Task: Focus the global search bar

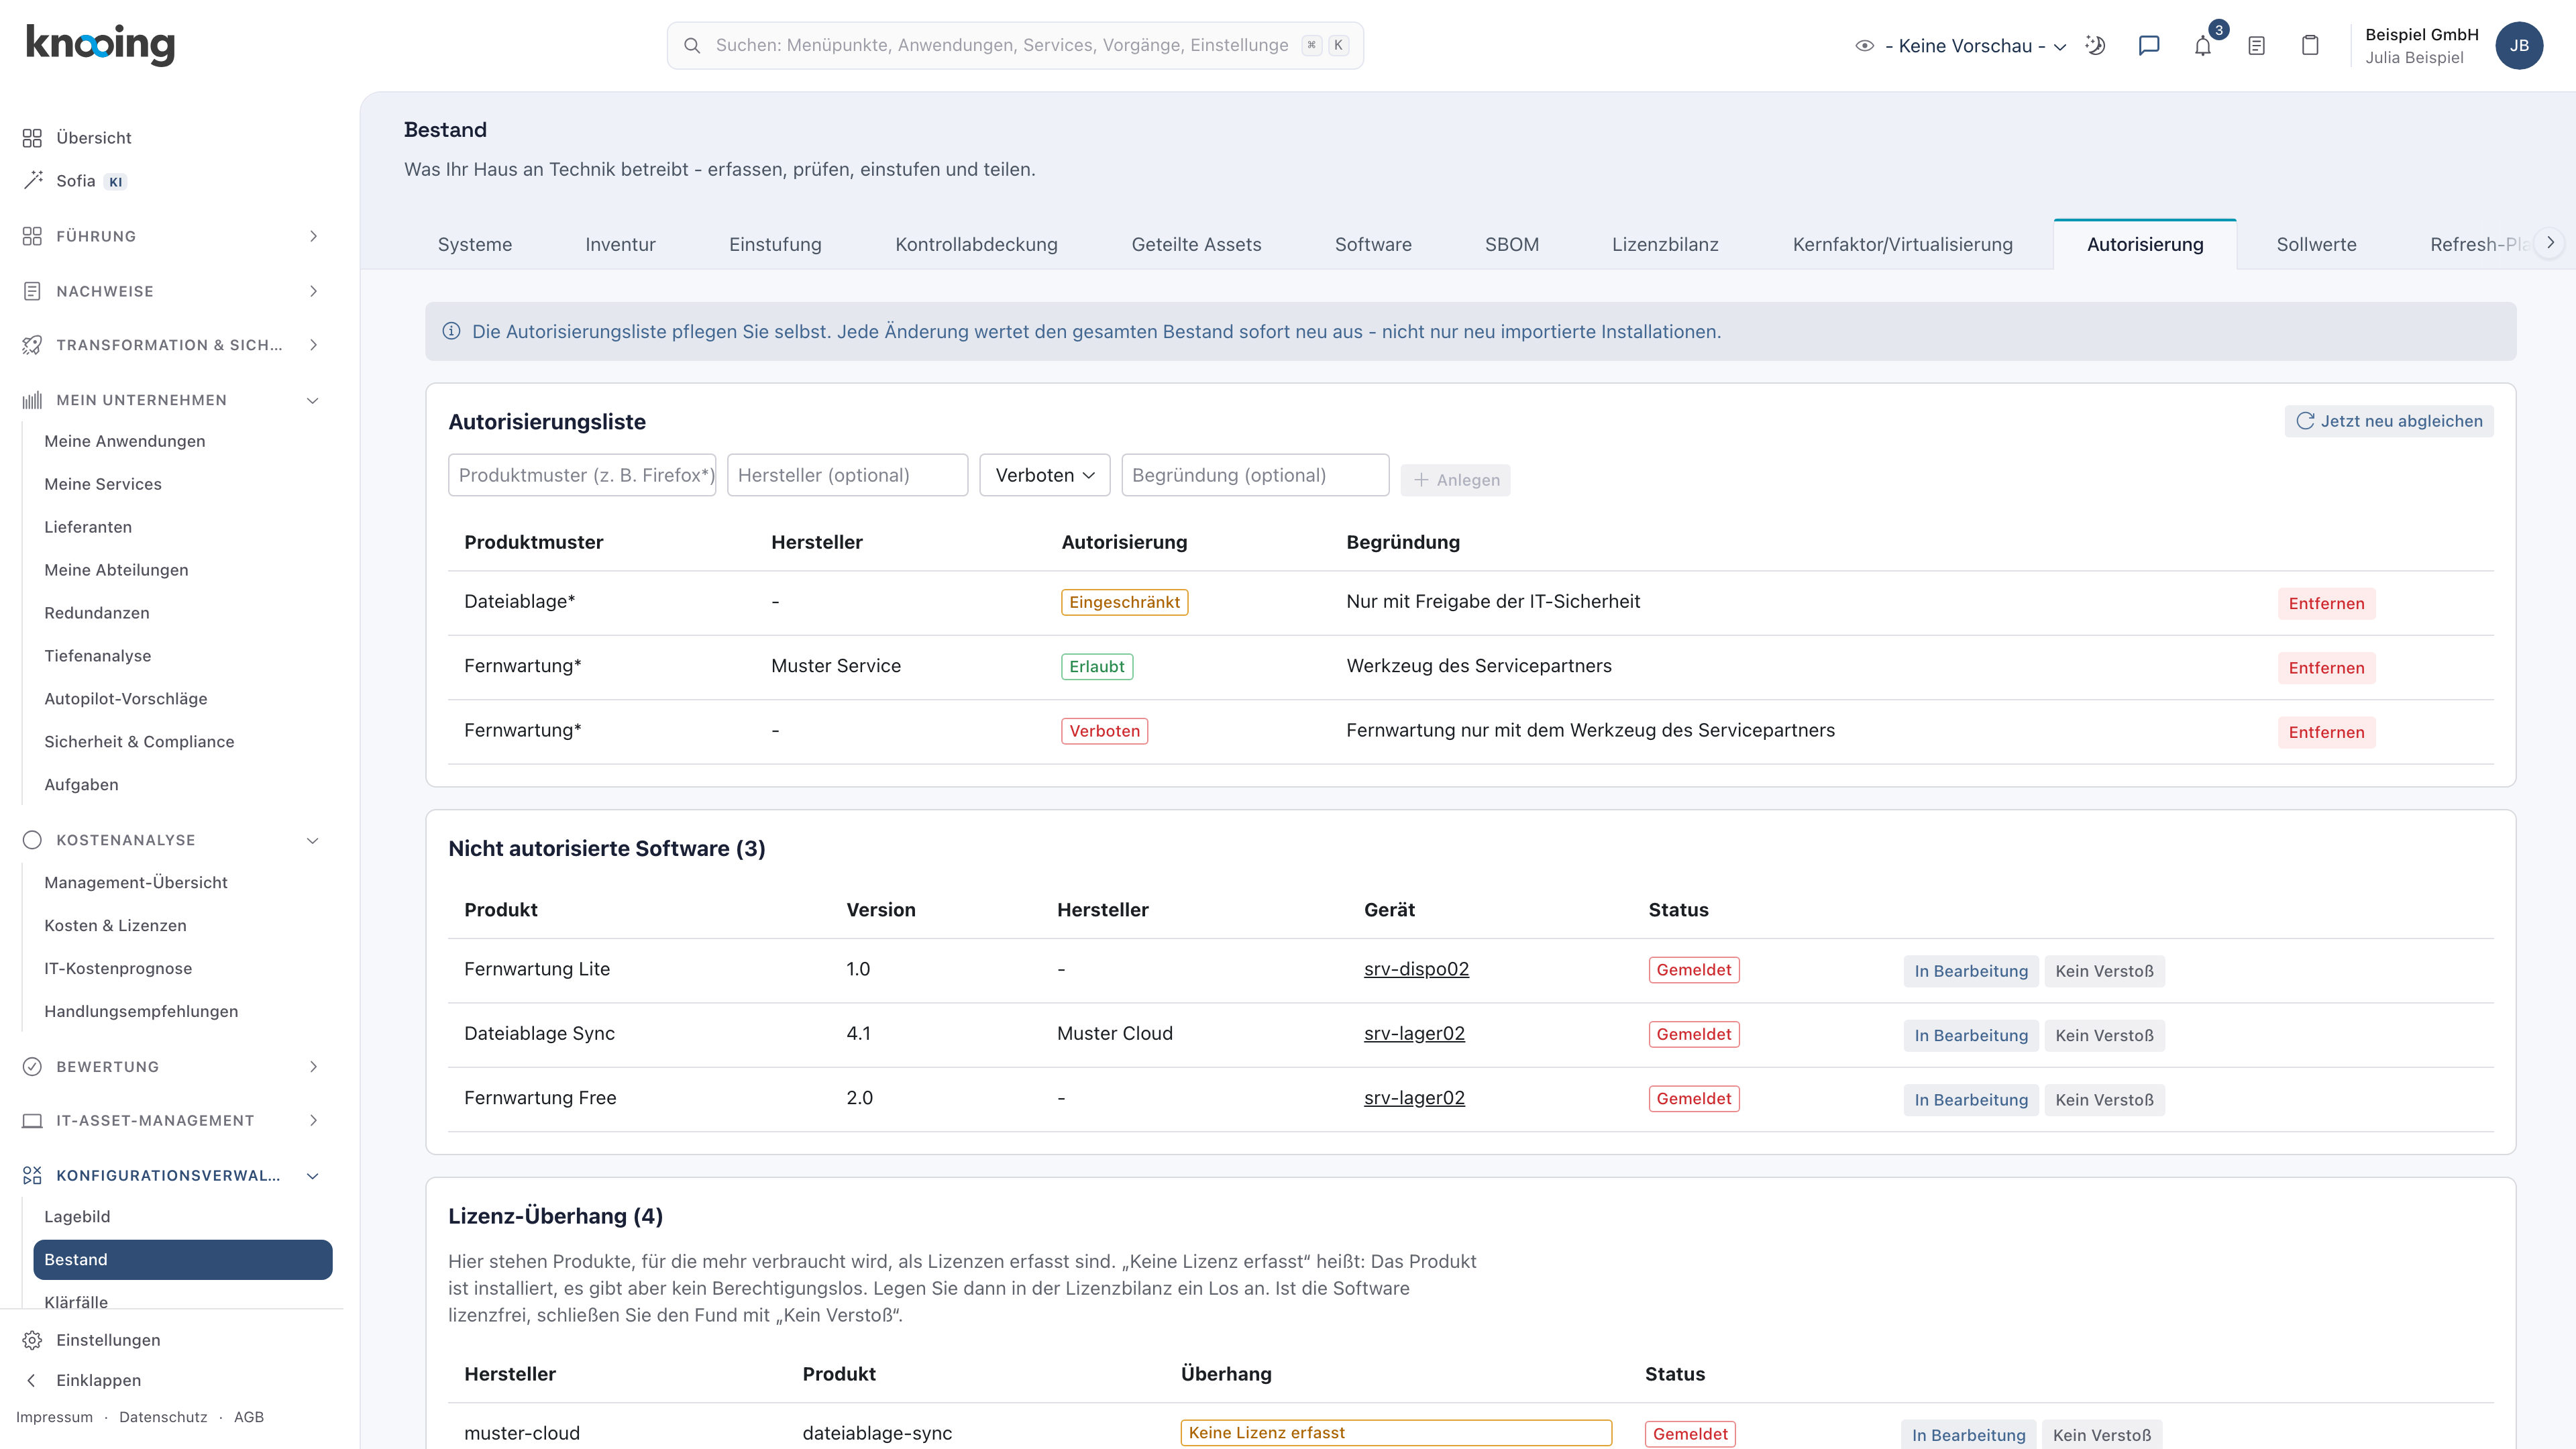Action: (1015, 45)
